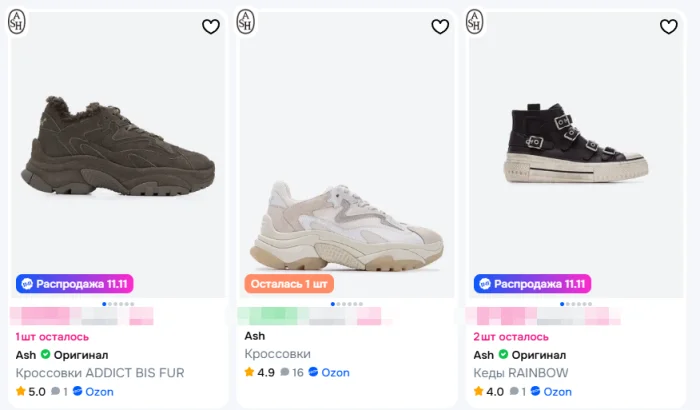Click Ash brand logo on third card
The image size is (700, 410).
475,22
